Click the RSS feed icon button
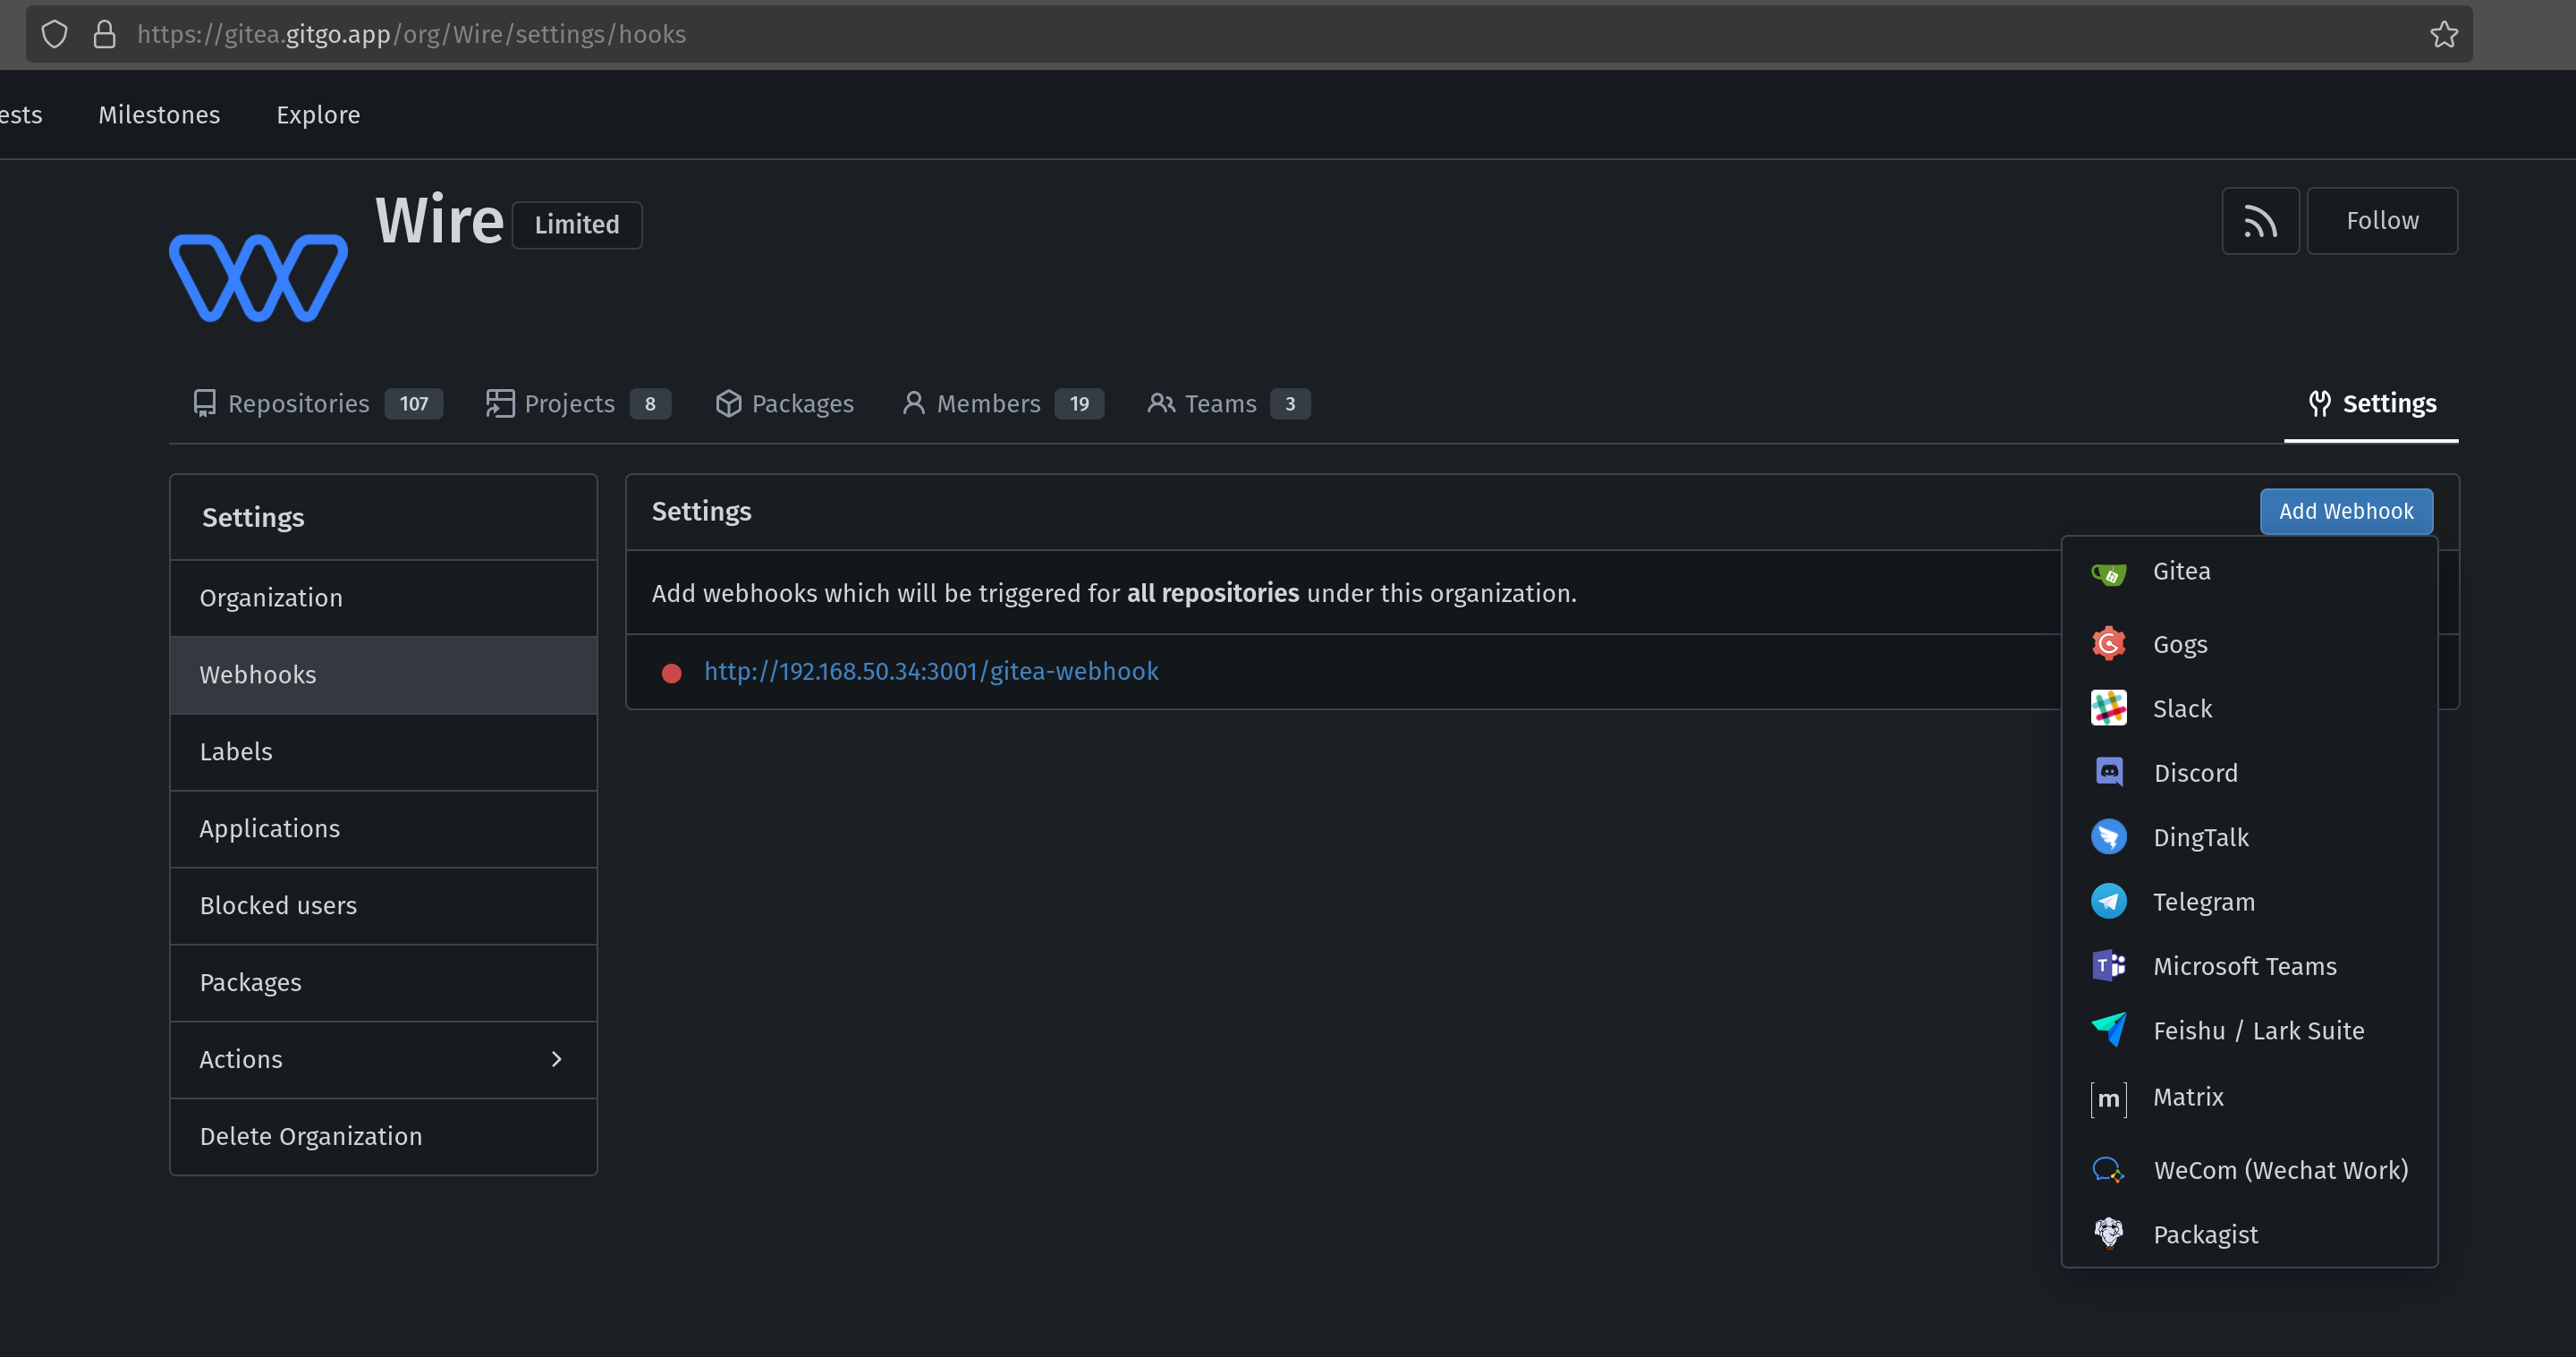Image resolution: width=2576 pixels, height=1357 pixels. pyautogui.click(x=2259, y=221)
